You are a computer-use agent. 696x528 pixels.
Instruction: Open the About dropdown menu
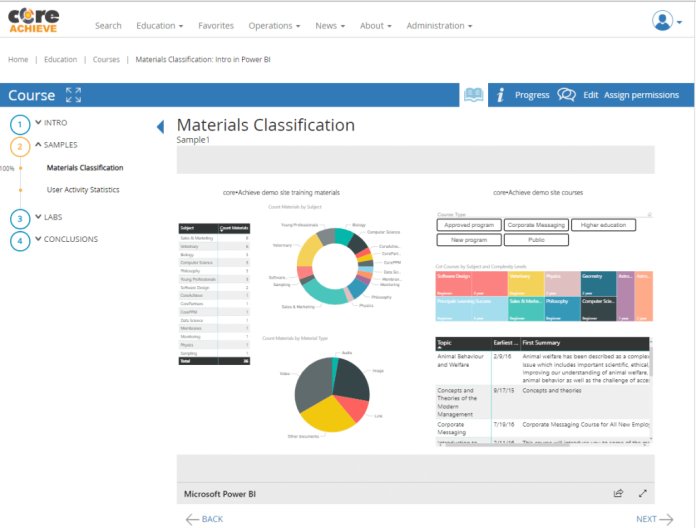[x=376, y=26]
